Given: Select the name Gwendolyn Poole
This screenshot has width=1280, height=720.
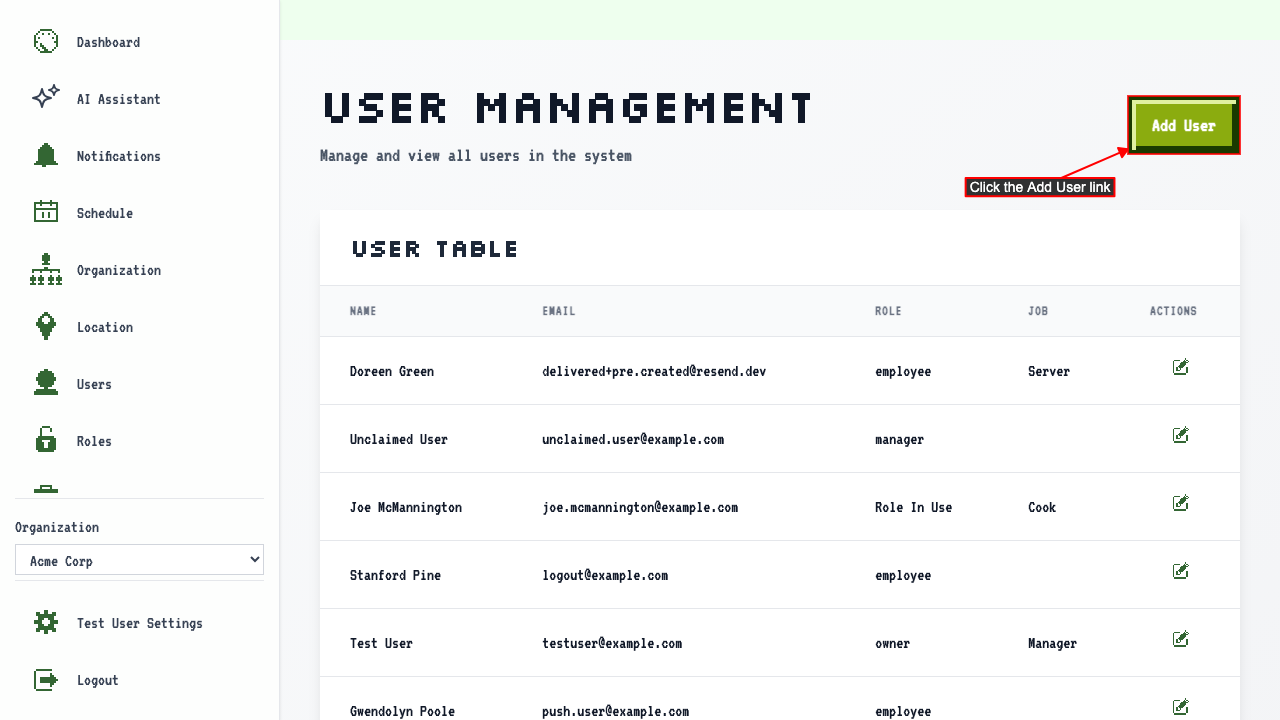Looking at the screenshot, I should click(x=402, y=711).
